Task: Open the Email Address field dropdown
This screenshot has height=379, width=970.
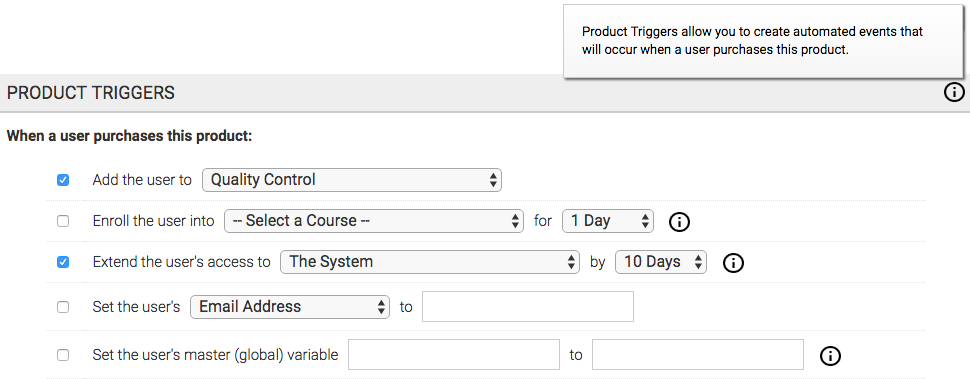Action: tap(290, 307)
